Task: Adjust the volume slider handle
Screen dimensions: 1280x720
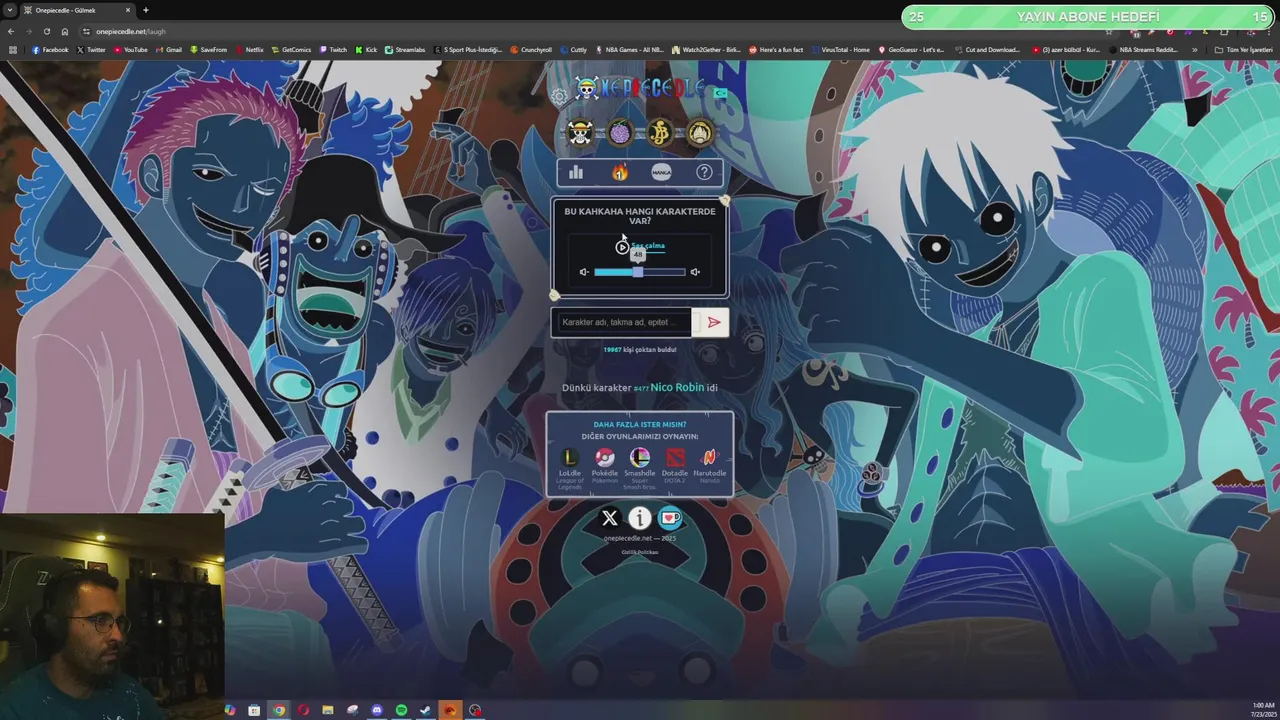Action: tap(638, 272)
